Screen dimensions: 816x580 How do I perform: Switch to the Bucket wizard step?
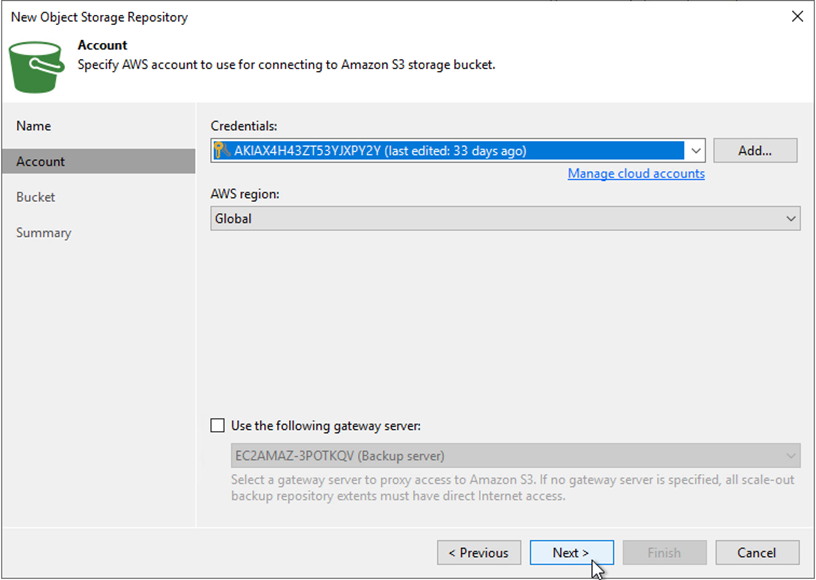(x=36, y=197)
